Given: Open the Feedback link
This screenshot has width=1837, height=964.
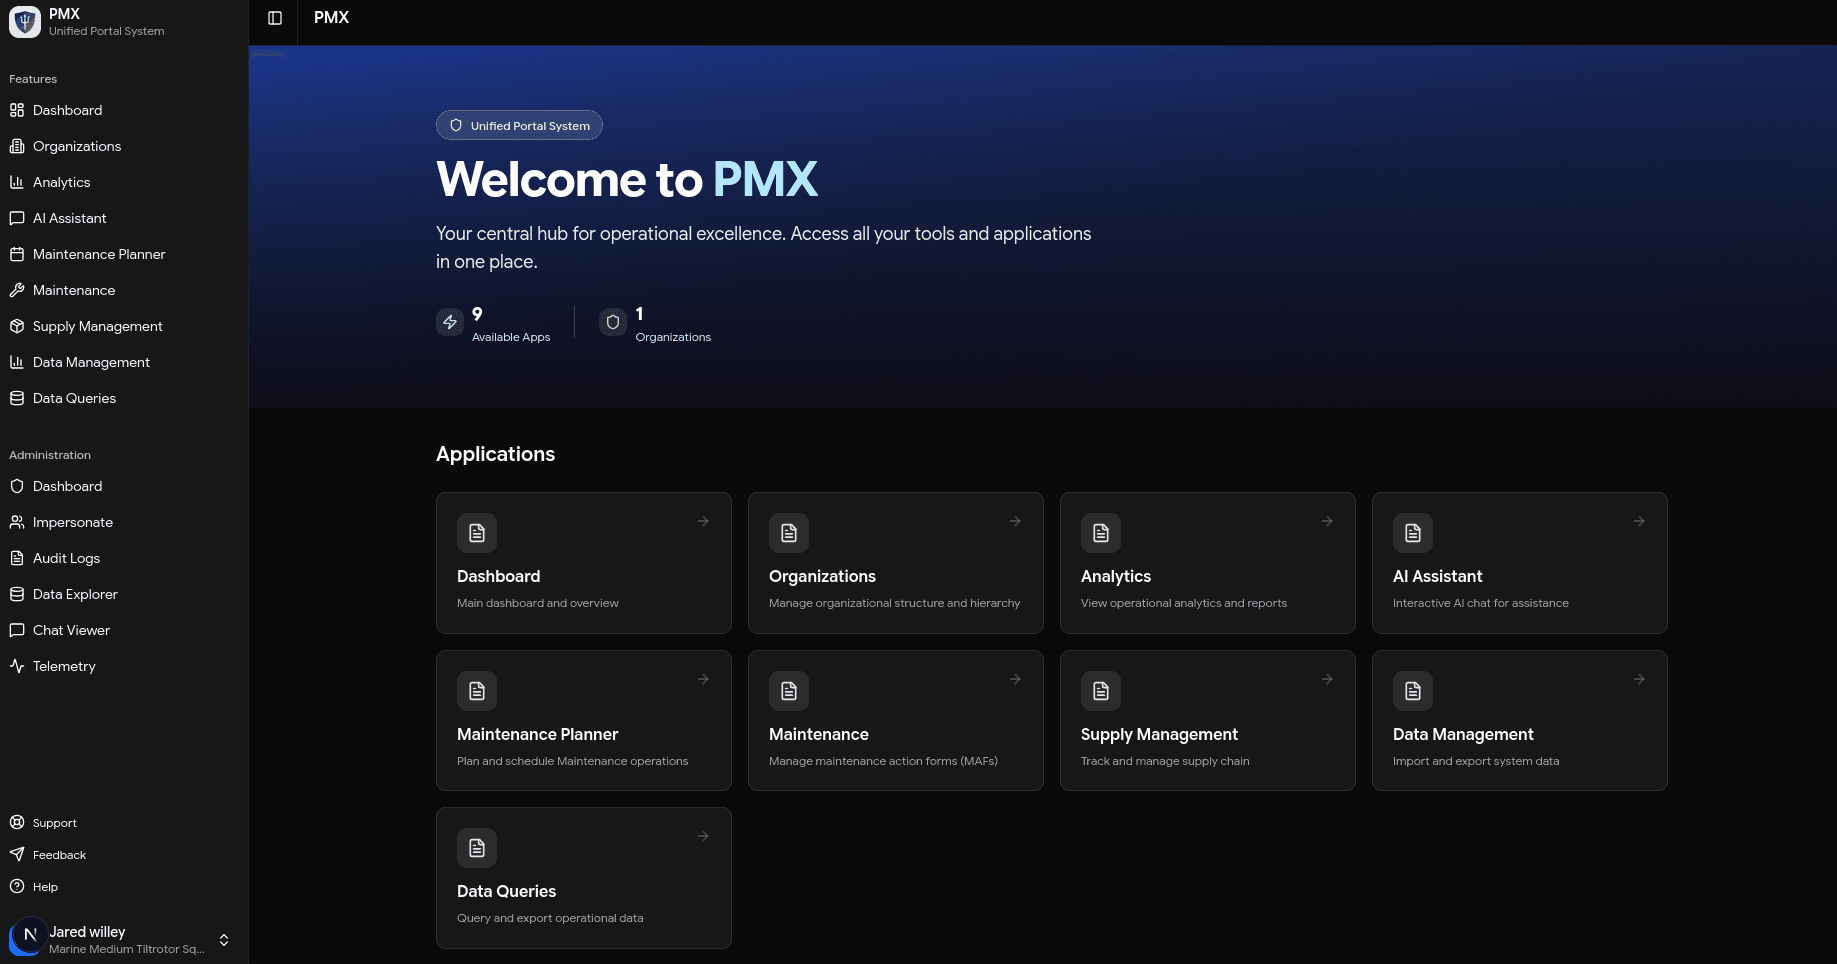Looking at the screenshot, I should [x=59, y=855].
